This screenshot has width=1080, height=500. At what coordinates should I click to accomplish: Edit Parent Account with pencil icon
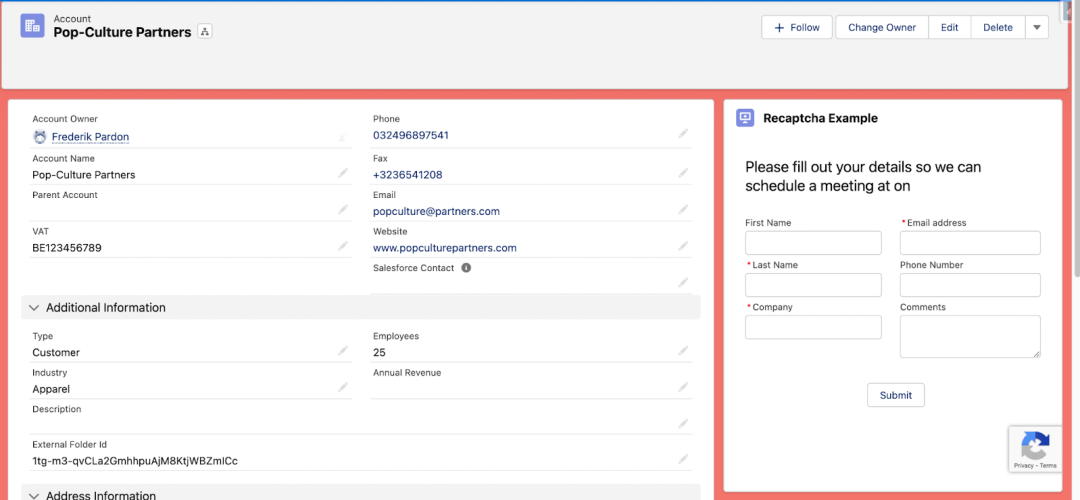click(342, 209)
